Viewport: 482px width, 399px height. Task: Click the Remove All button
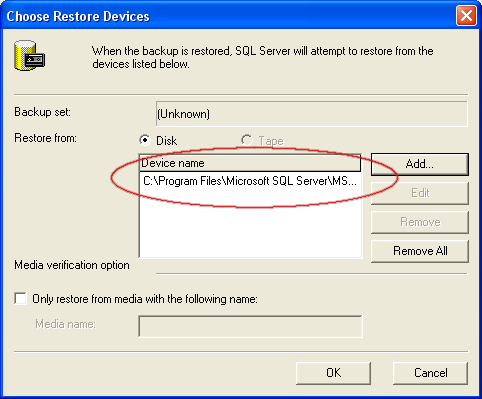click(x=420, y=251)
